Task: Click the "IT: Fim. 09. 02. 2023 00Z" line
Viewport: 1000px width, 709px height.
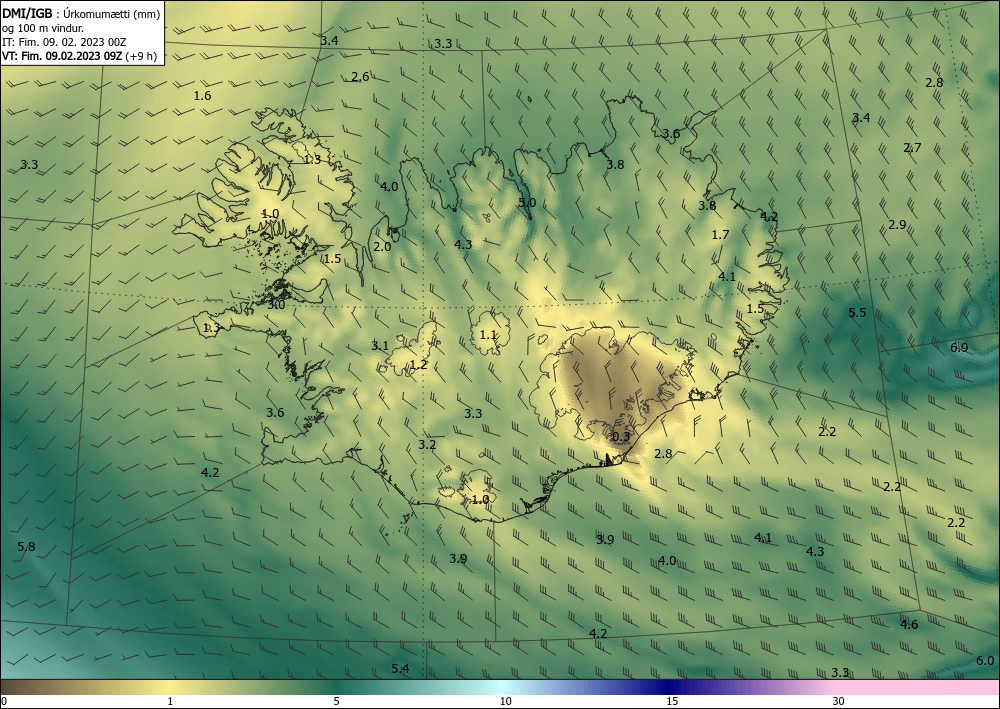Action: pyautogui.click(x=64, y=41)
